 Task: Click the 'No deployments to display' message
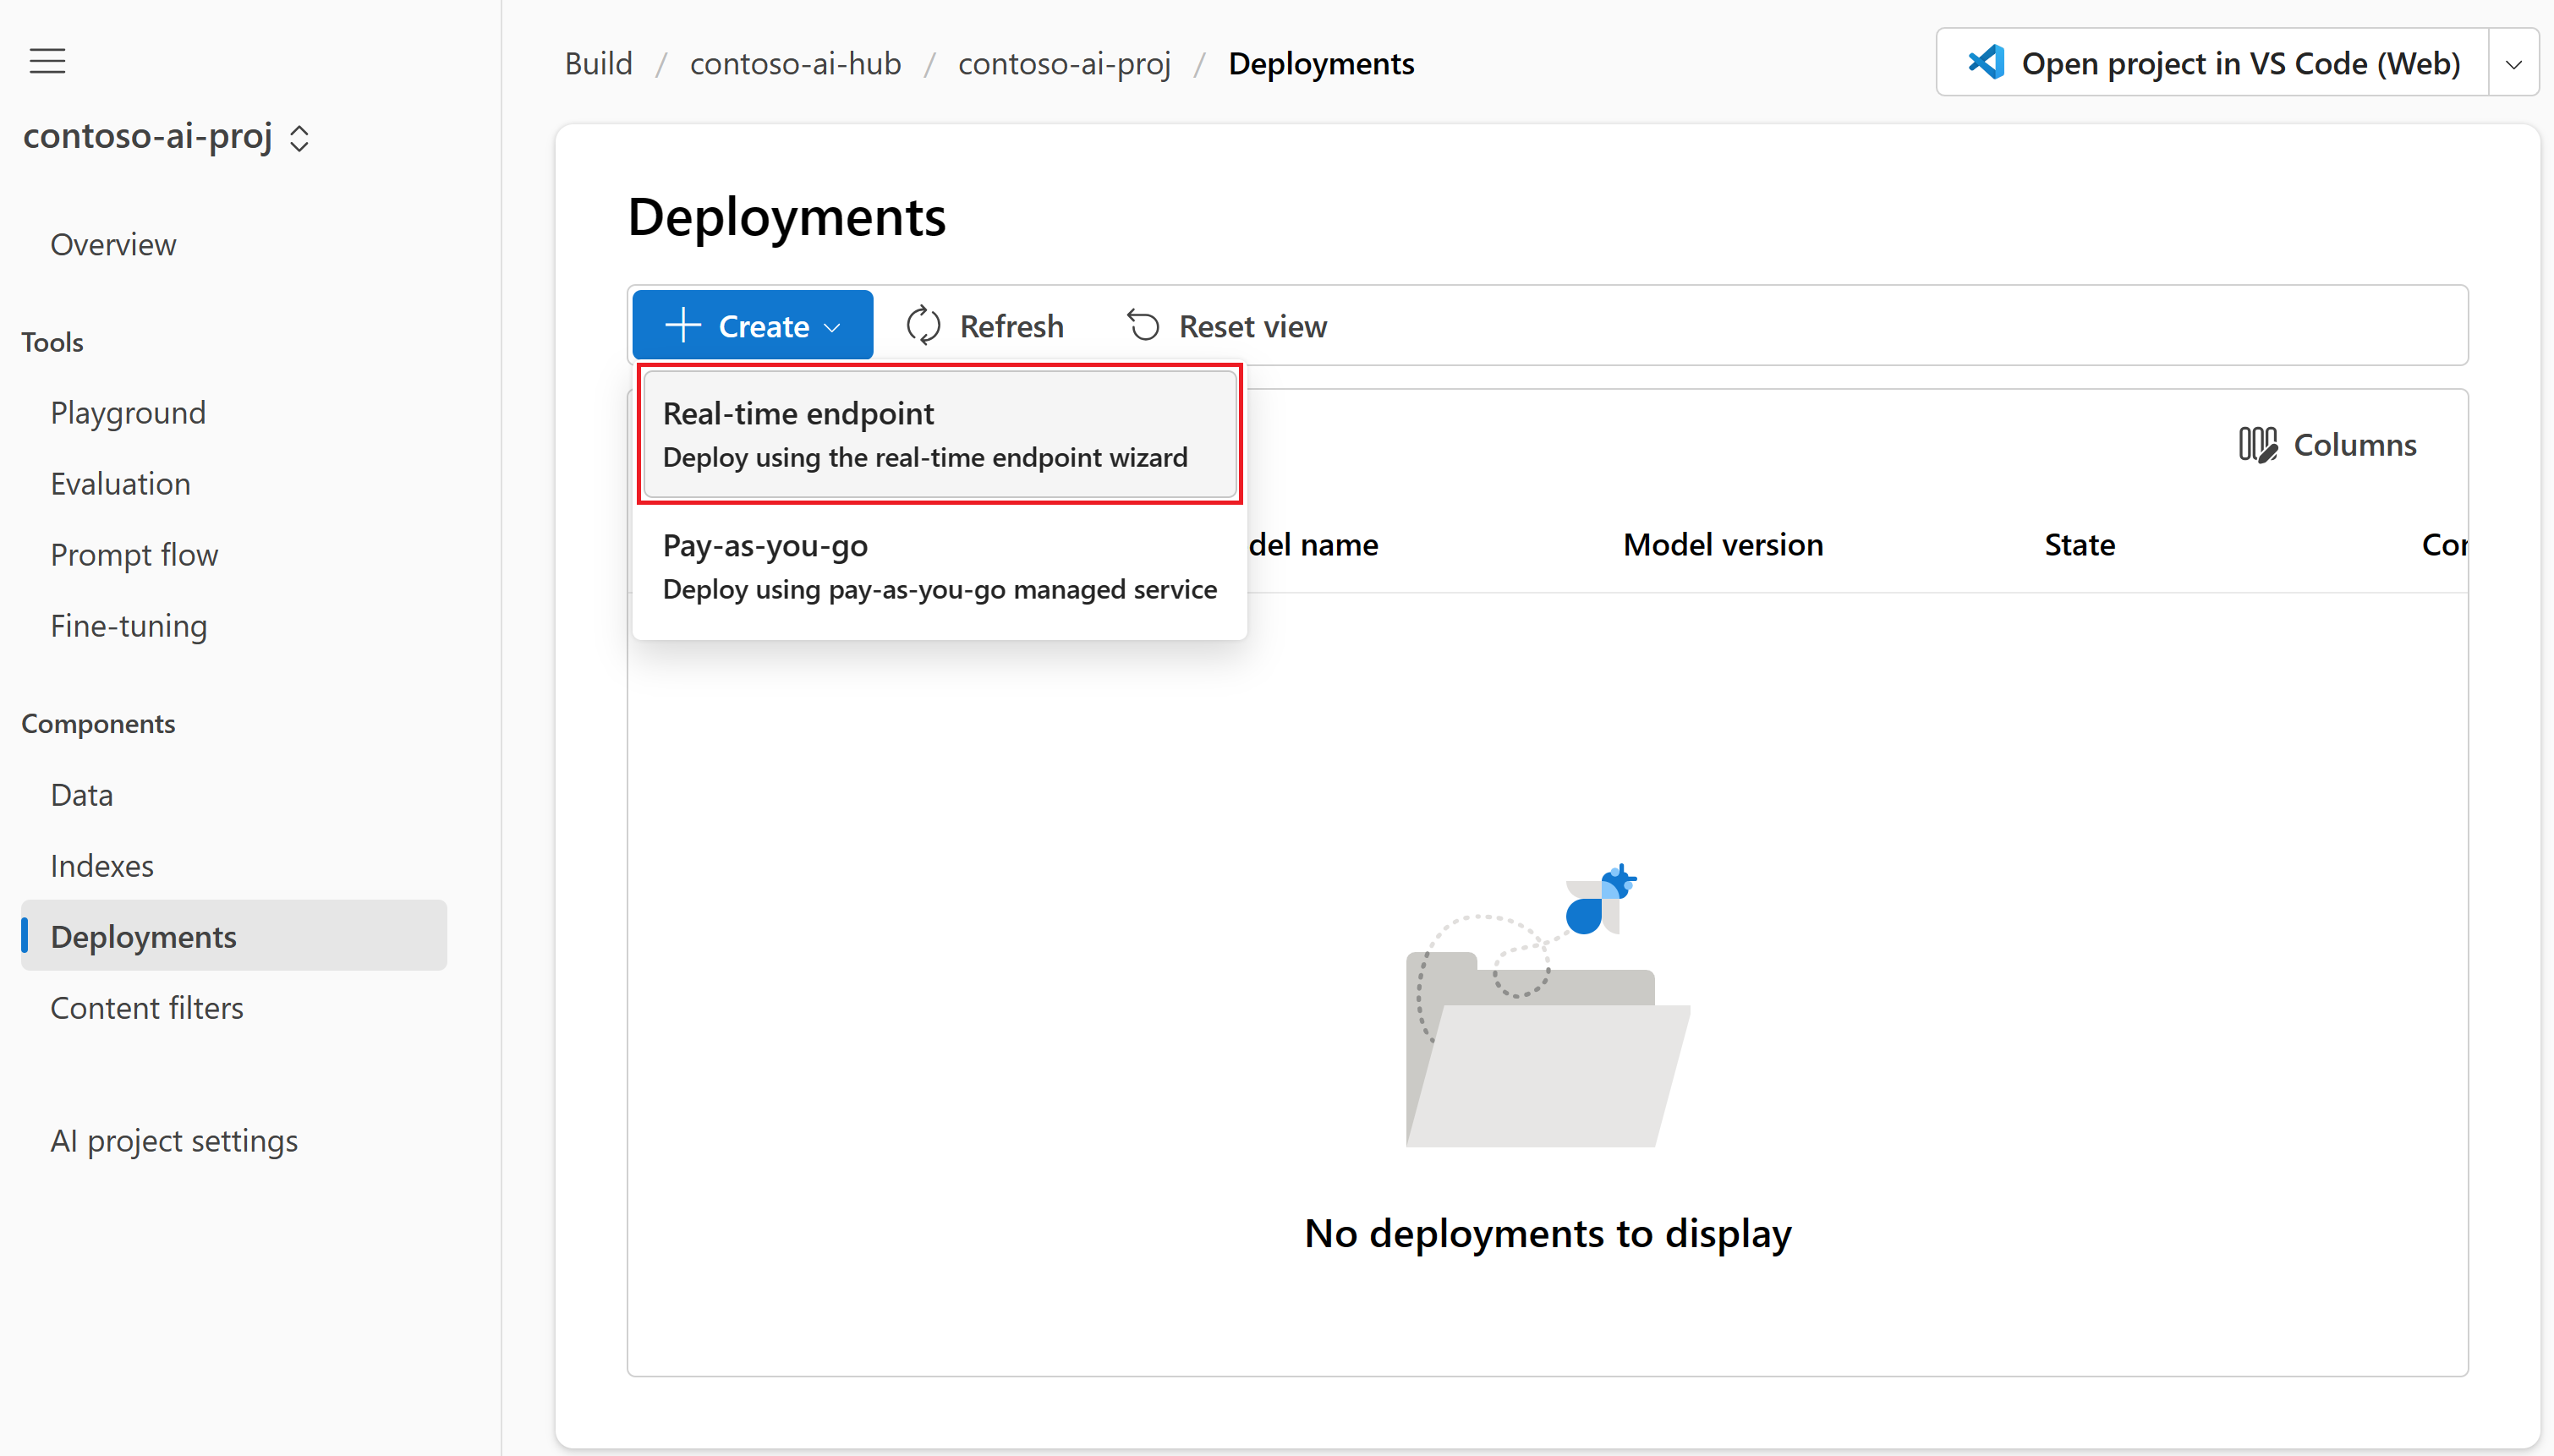pos(1547,1233)
